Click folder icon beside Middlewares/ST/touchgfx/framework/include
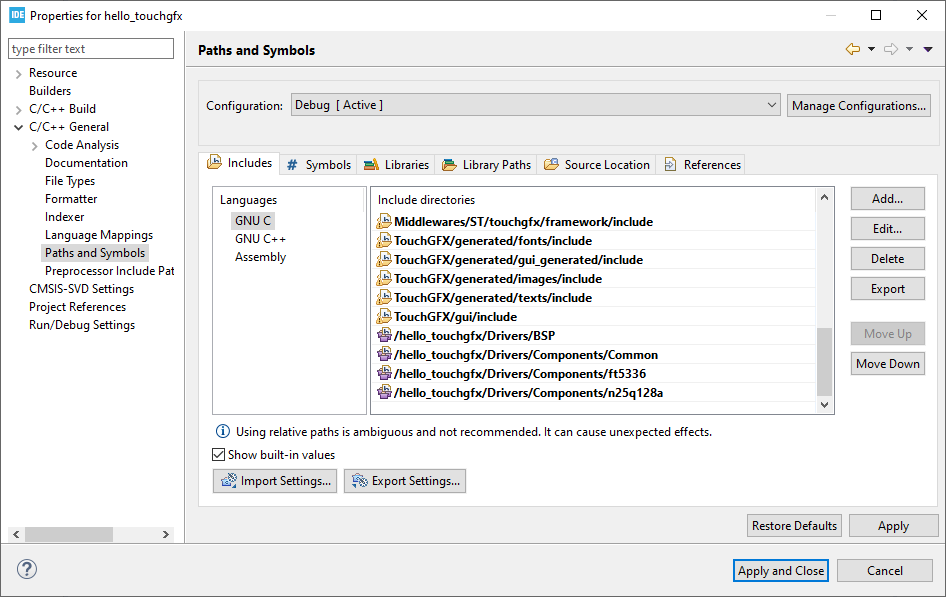The image size is (946, 597). click(x=384, y=222)
